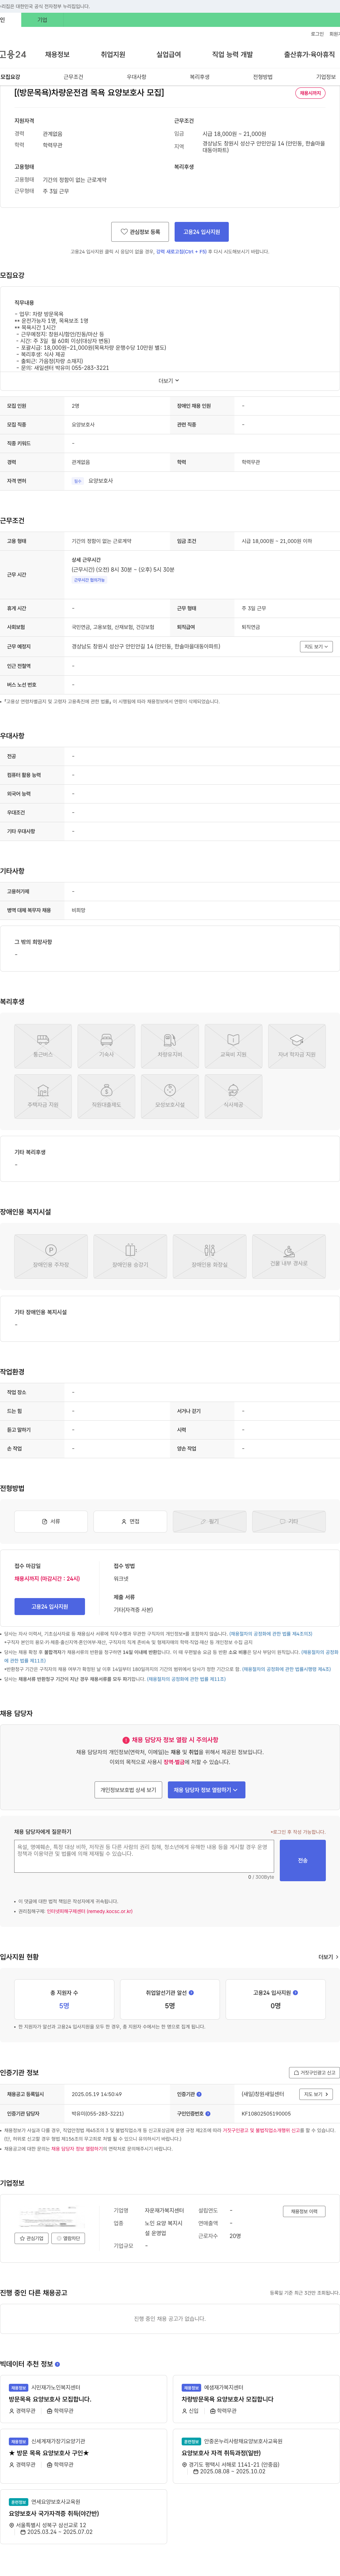Image resolution: width=340 pixels, height=2576 pixels.
Task: Click 자격 tag beside 요양보호사 license
Action: (x=78, y=481)
